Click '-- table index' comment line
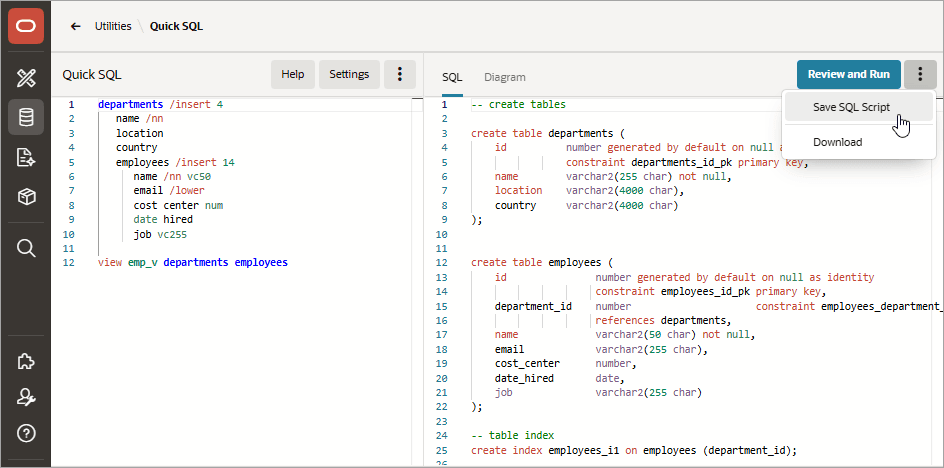Image resolution: width=944 pixels, height=468 pixels. pyautogui.click(x=512, y=435)
